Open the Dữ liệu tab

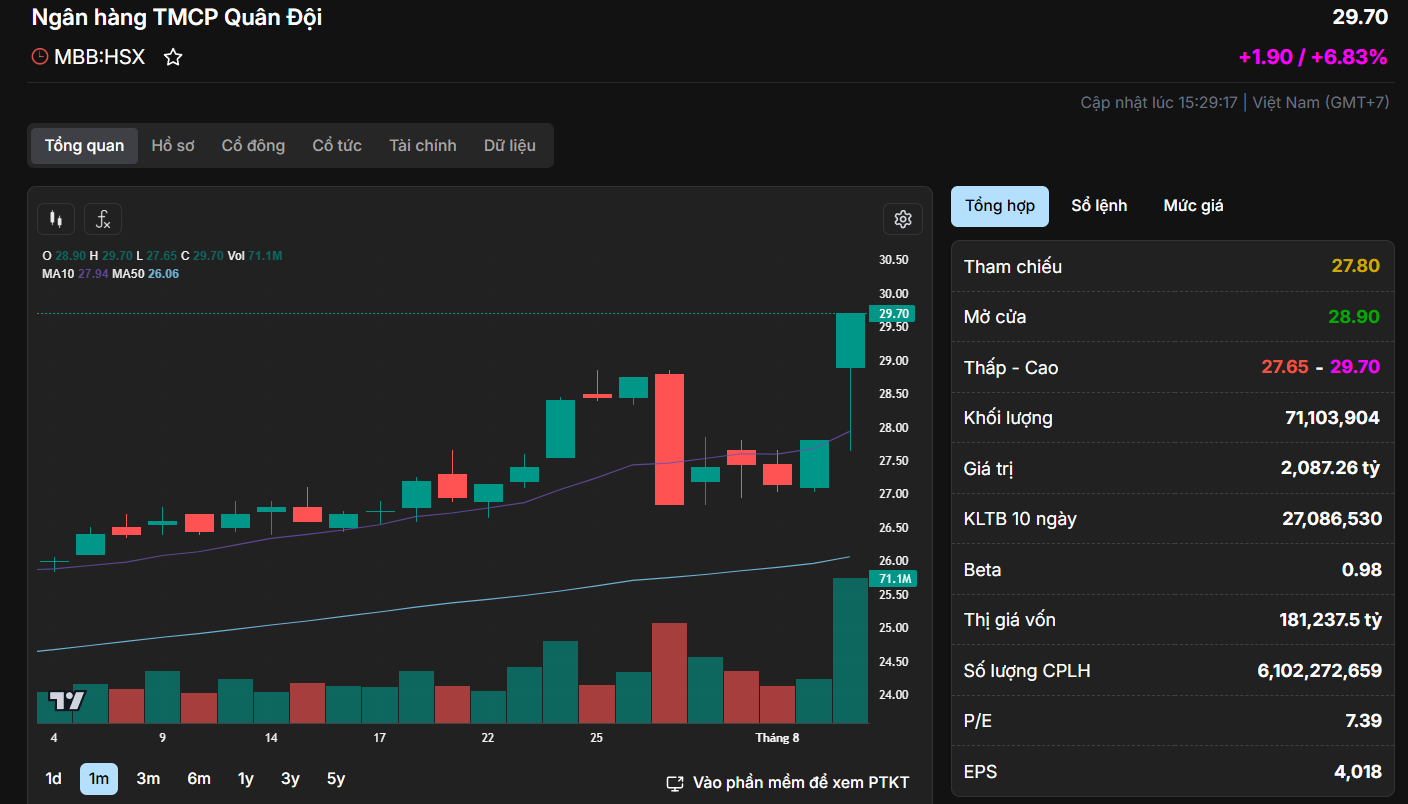click(x=510, y=146)
